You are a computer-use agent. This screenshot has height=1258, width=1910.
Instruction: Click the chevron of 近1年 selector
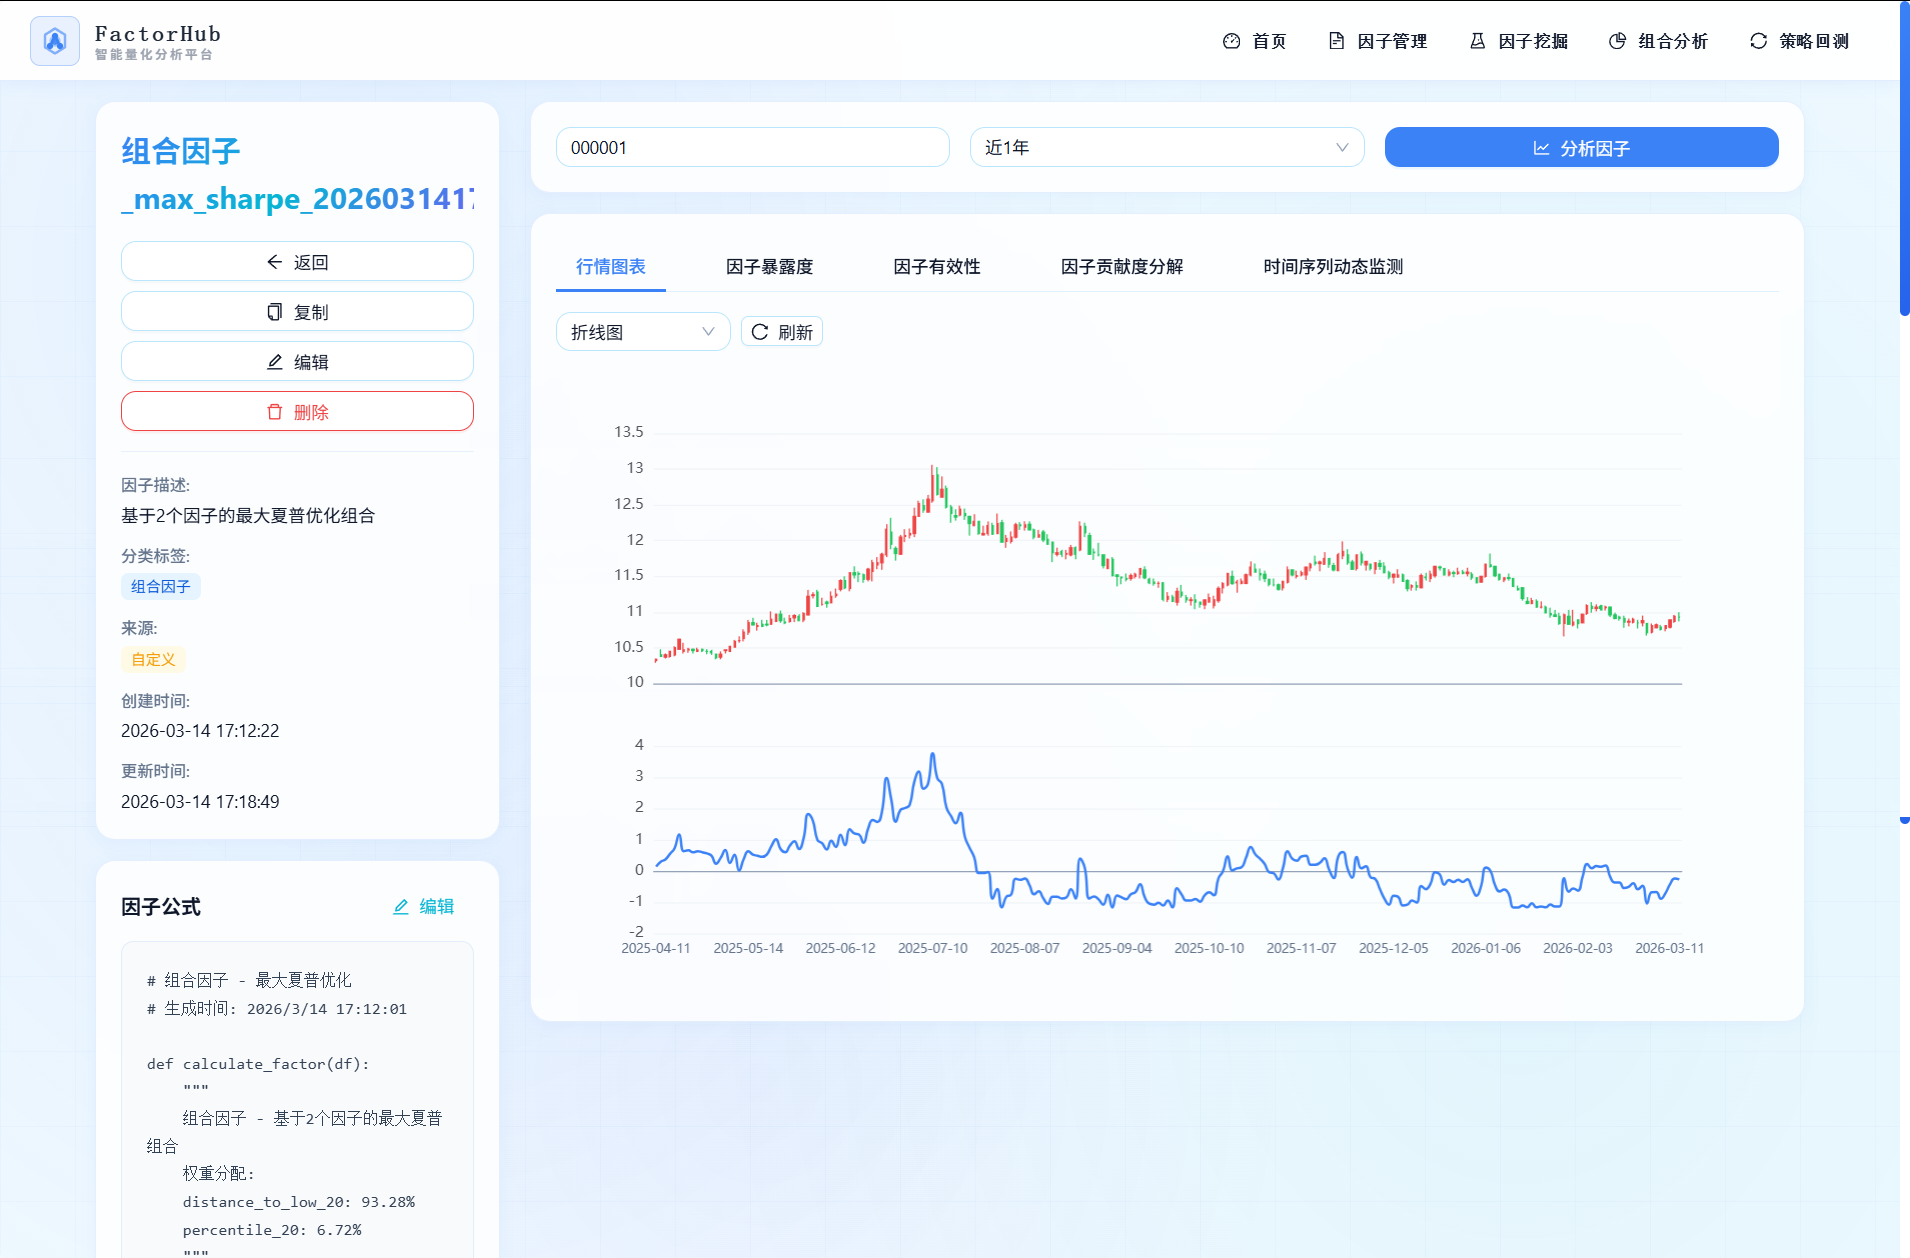[1342, 147]
